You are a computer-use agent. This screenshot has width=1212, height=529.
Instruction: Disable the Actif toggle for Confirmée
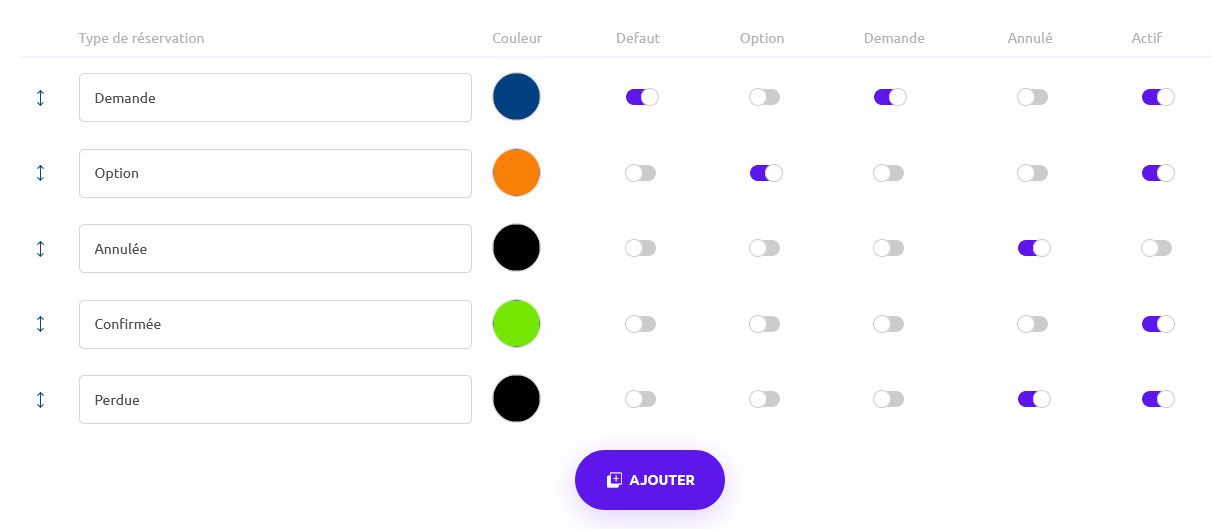pyautogui.click(x=1157, y=324)
